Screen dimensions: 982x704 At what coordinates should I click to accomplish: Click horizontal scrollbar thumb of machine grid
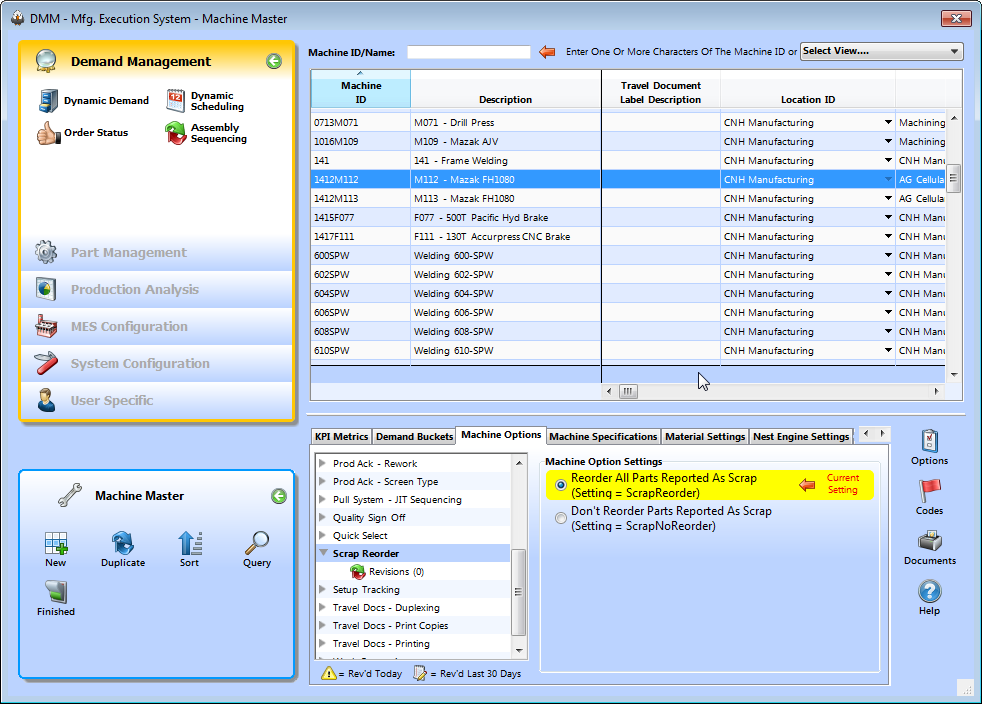tap(628, 391)
